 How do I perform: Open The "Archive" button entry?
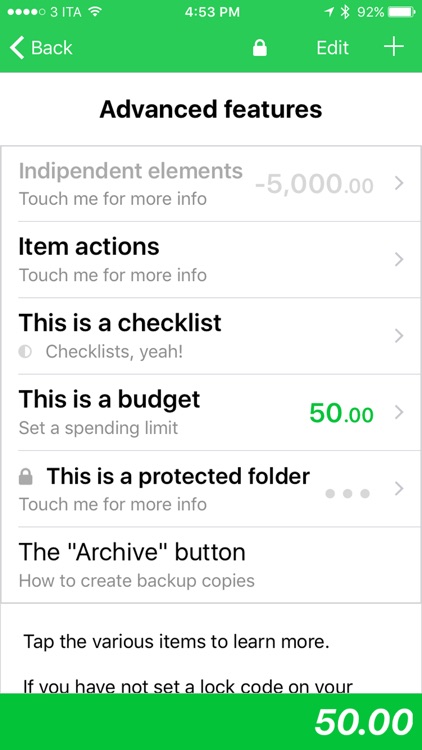(x=211, y=565)
